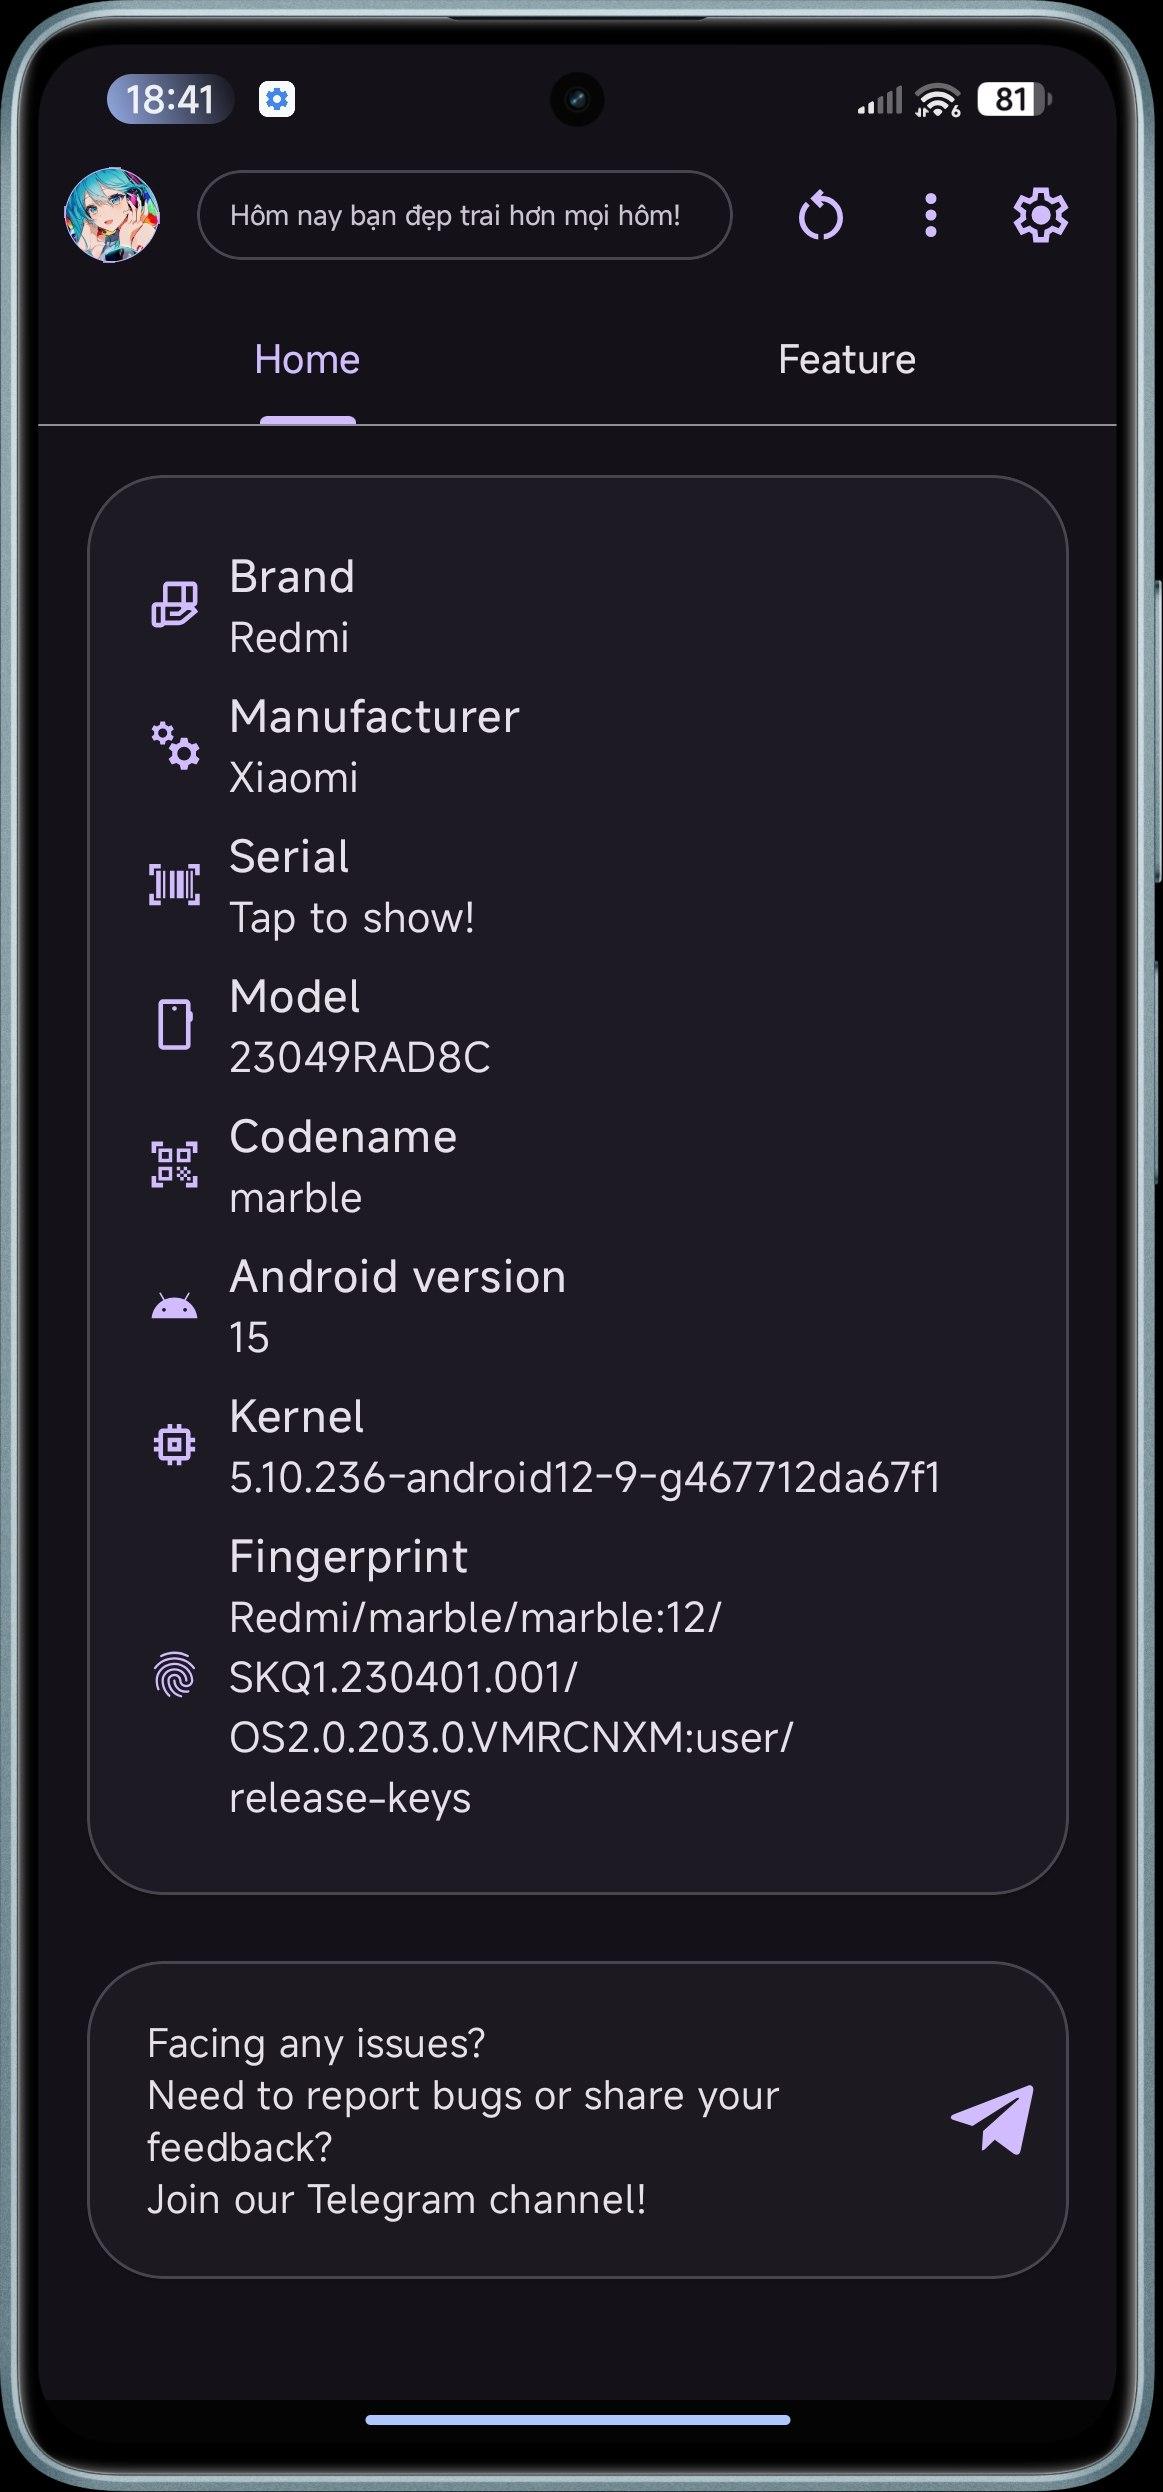Select the Home tab
The height and width of the screenshot is (2492, 1163).
pyautogui.click(x=307, y=360)
